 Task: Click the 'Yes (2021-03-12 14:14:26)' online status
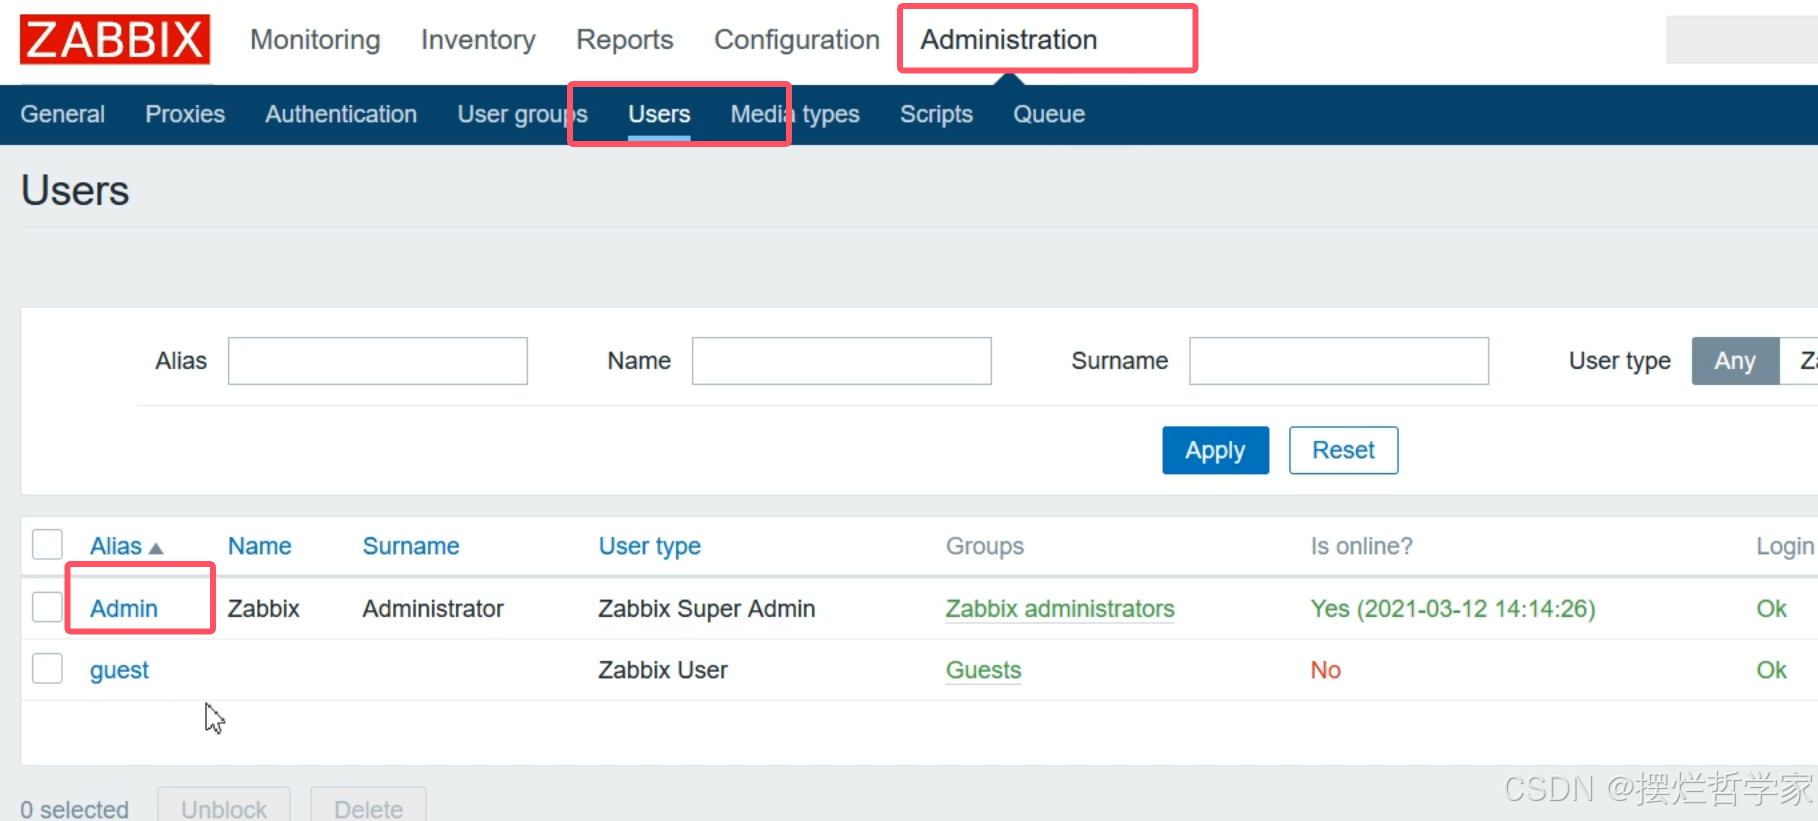[1453, 608]
